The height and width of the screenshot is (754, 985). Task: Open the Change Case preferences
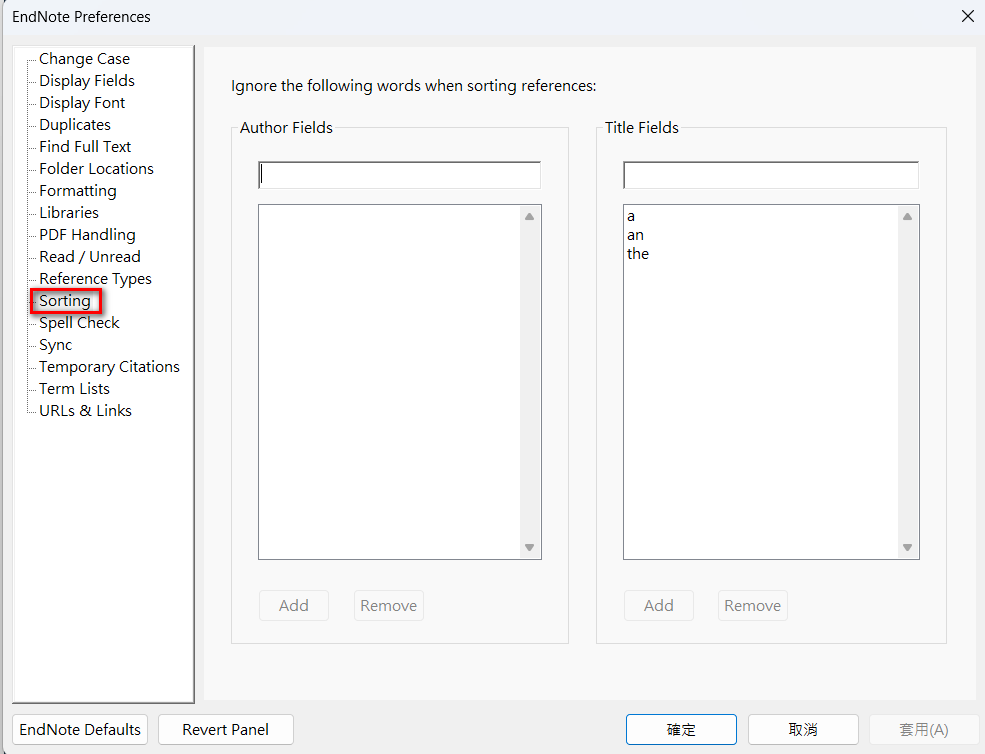tap(84, 59)
